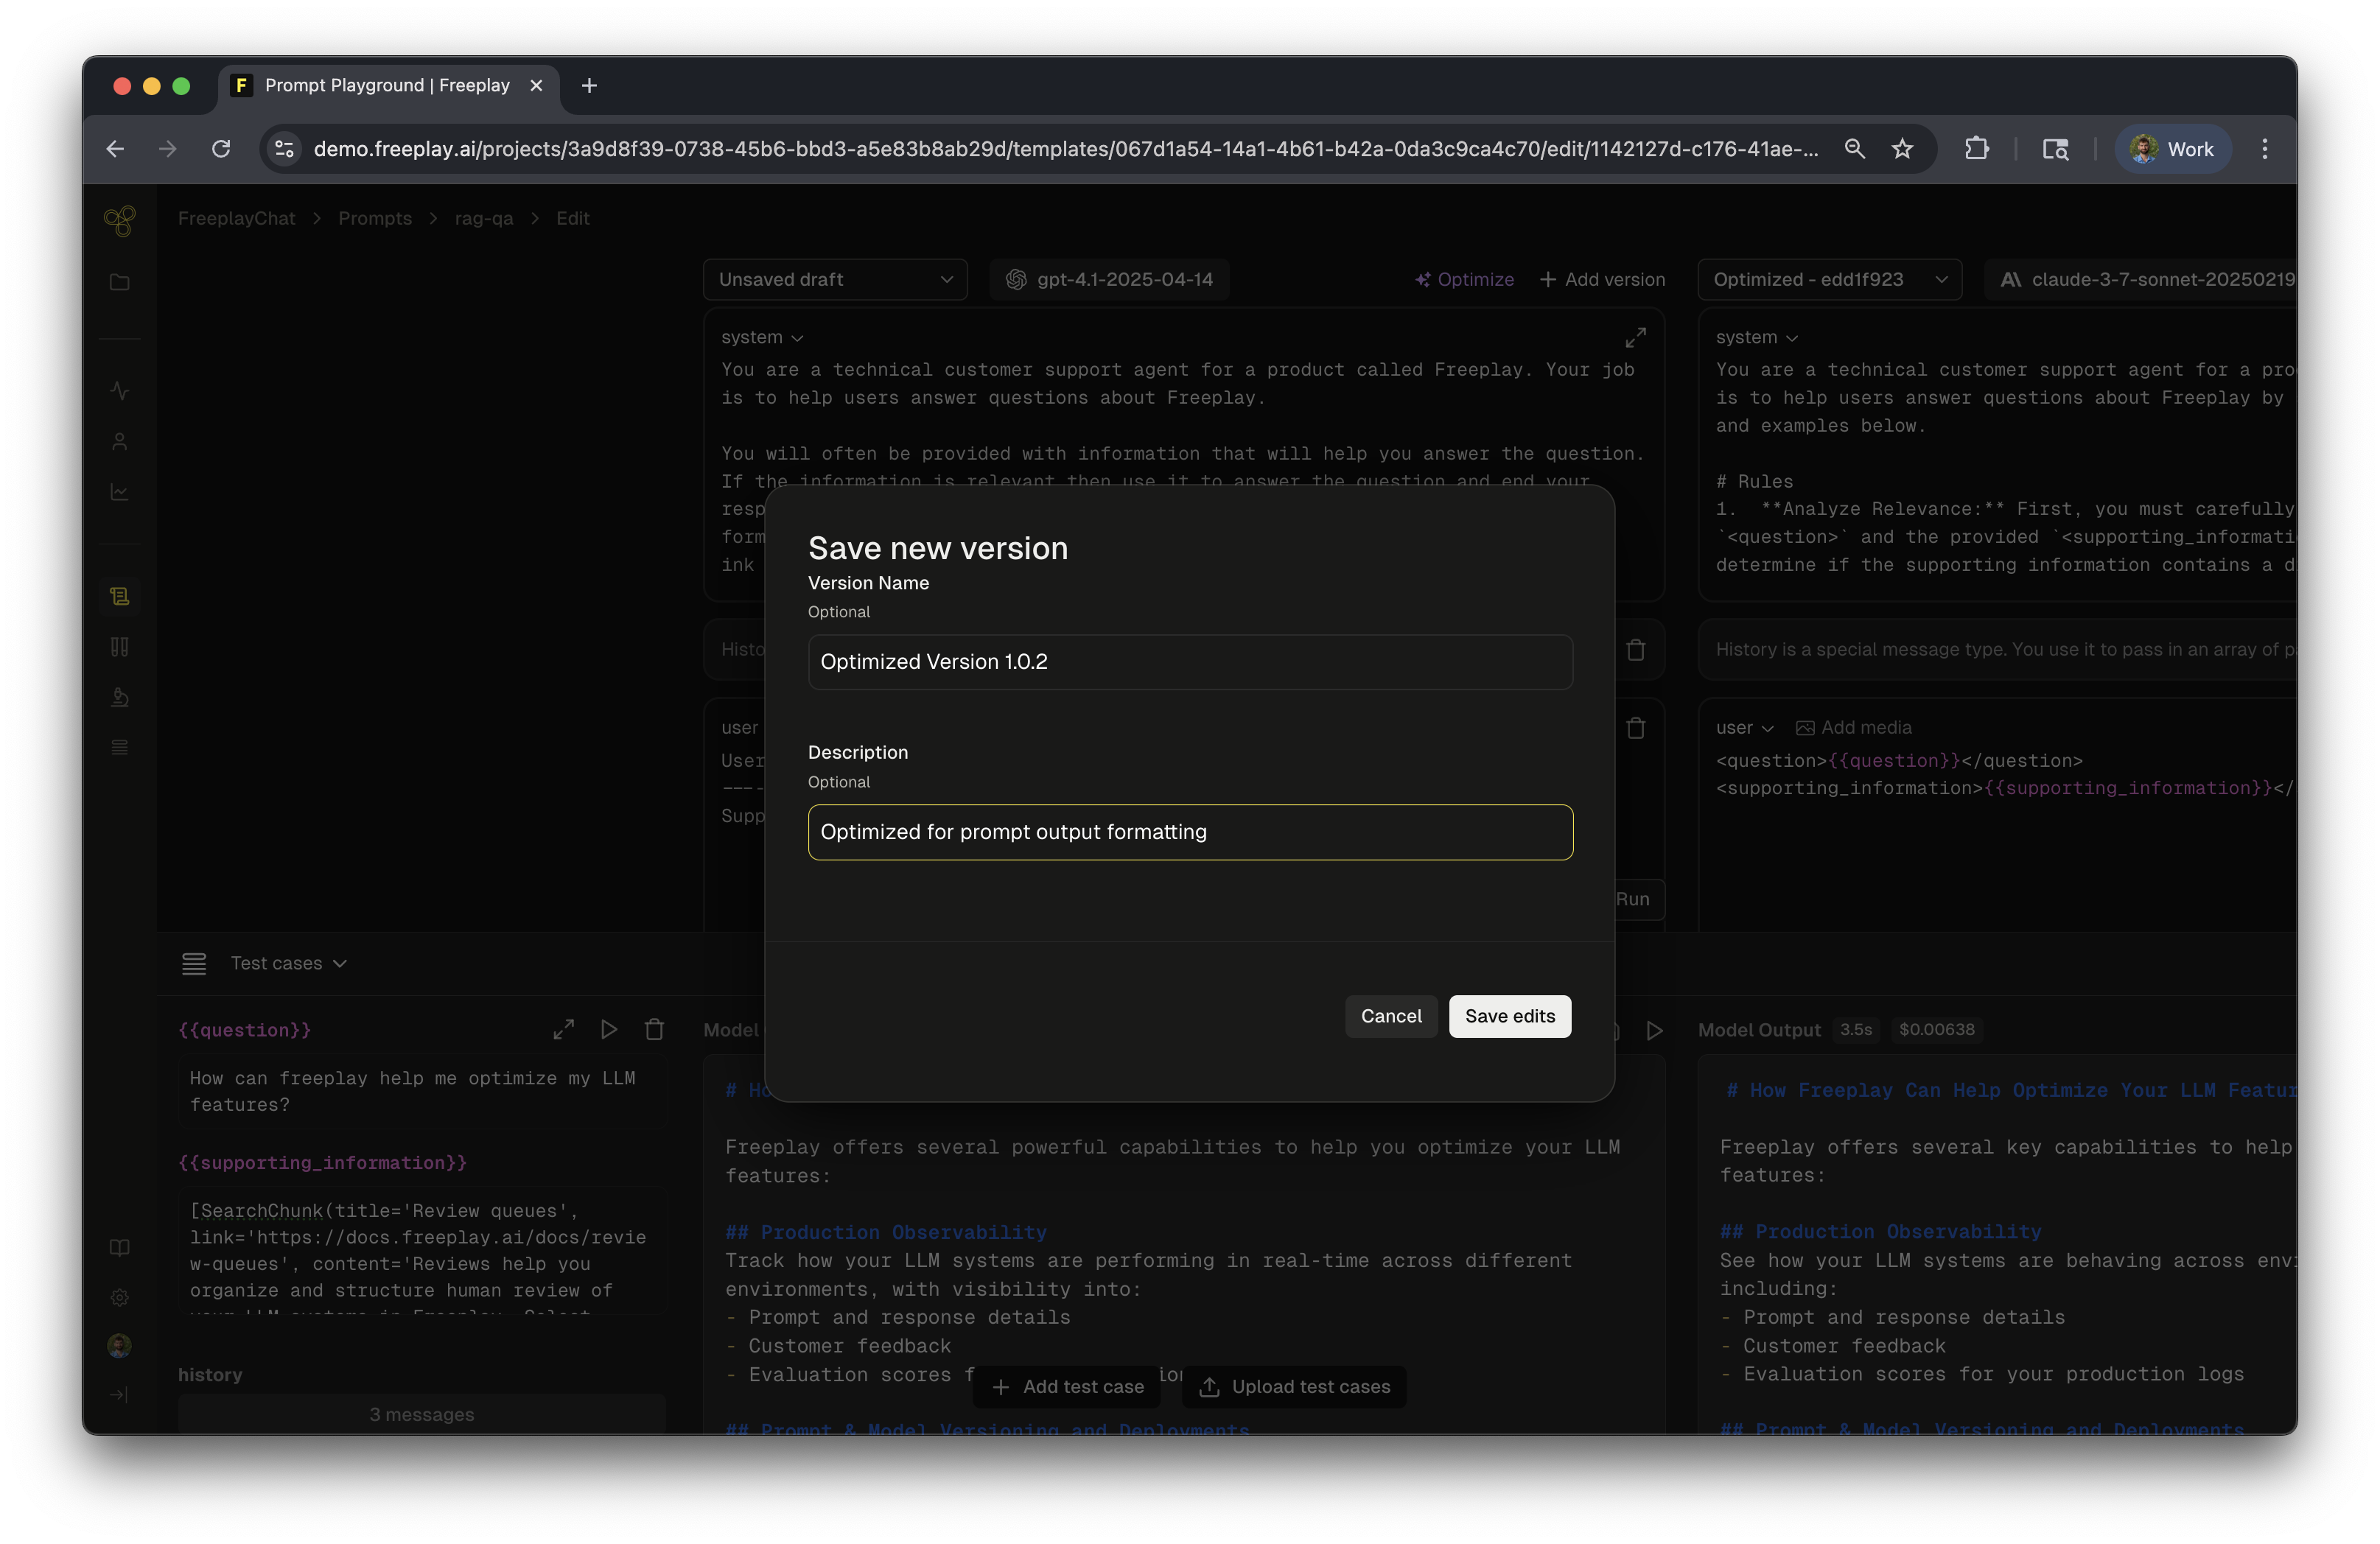Open the Optimized - edd1f923 version dropdown
Image resolution: width=2380 pixels, height=1544 pixels.
tap(1829, 280)
